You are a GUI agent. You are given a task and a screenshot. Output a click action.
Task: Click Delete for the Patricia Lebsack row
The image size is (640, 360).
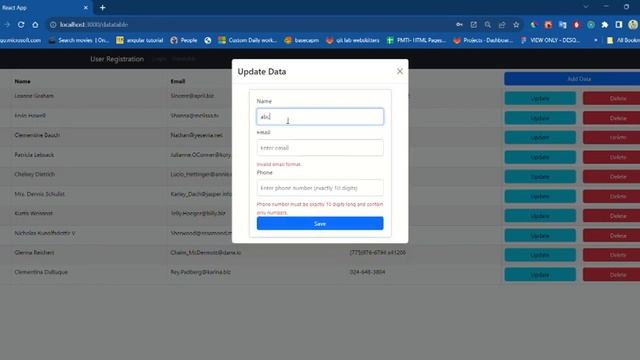[x=611, y=157]
